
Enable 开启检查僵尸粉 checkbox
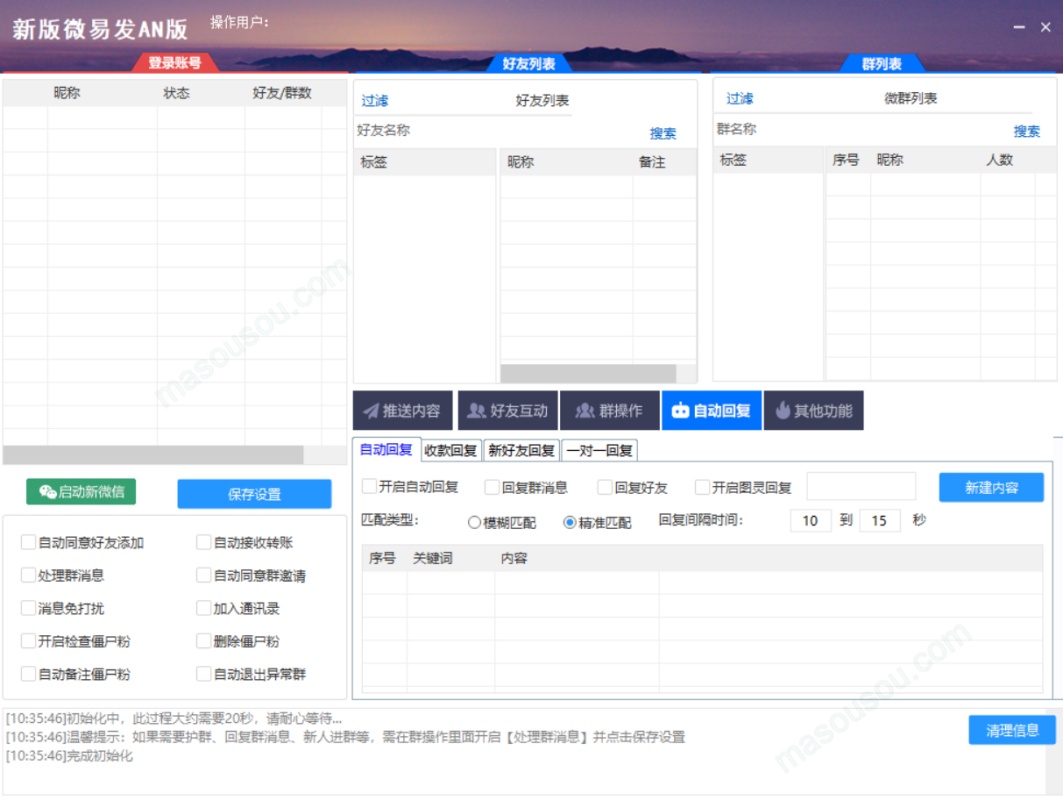coord(28,641)
